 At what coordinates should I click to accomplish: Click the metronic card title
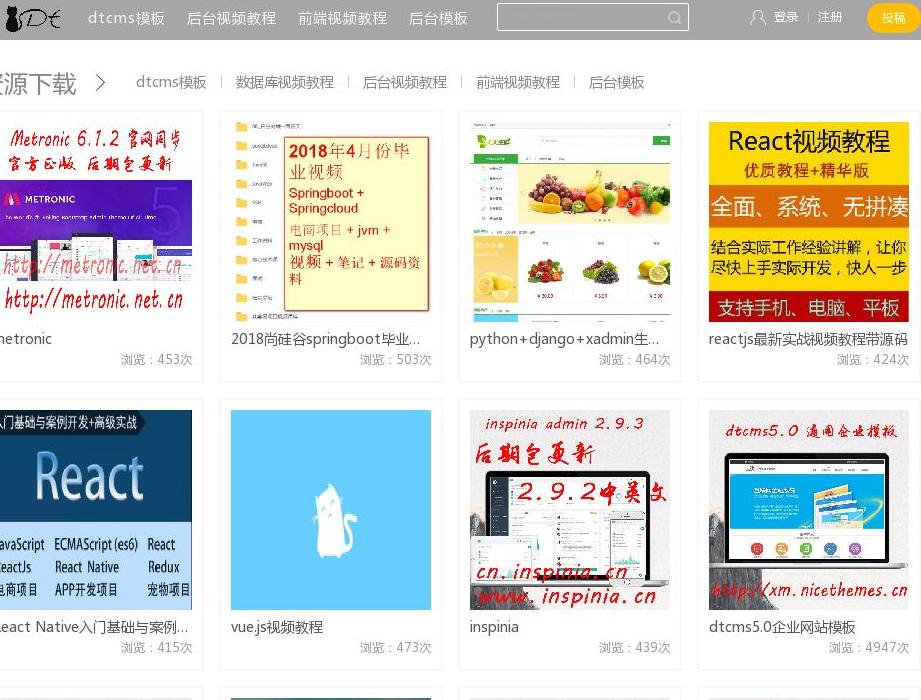point(26,339)
